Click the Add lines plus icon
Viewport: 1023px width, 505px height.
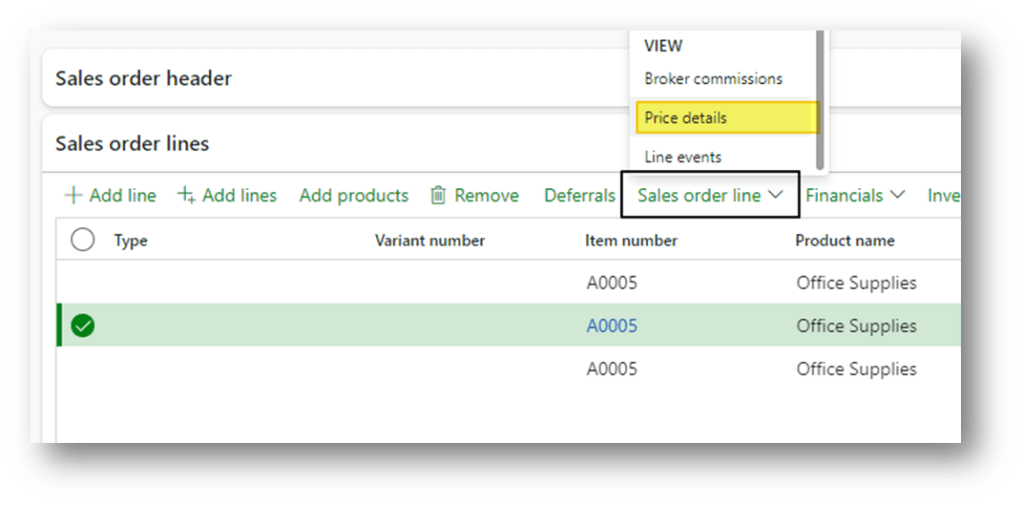(x=186, y=196)
